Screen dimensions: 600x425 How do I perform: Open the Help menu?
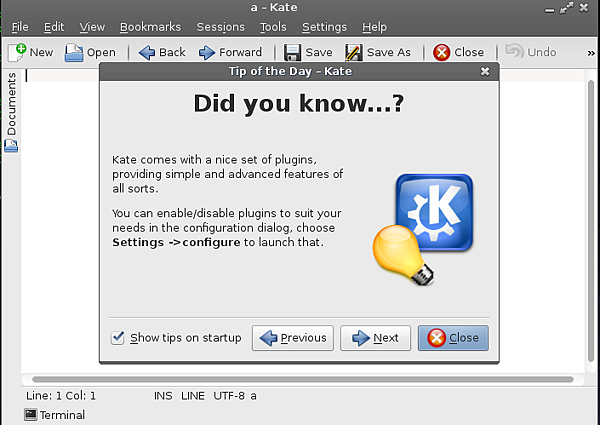point(374,27)
